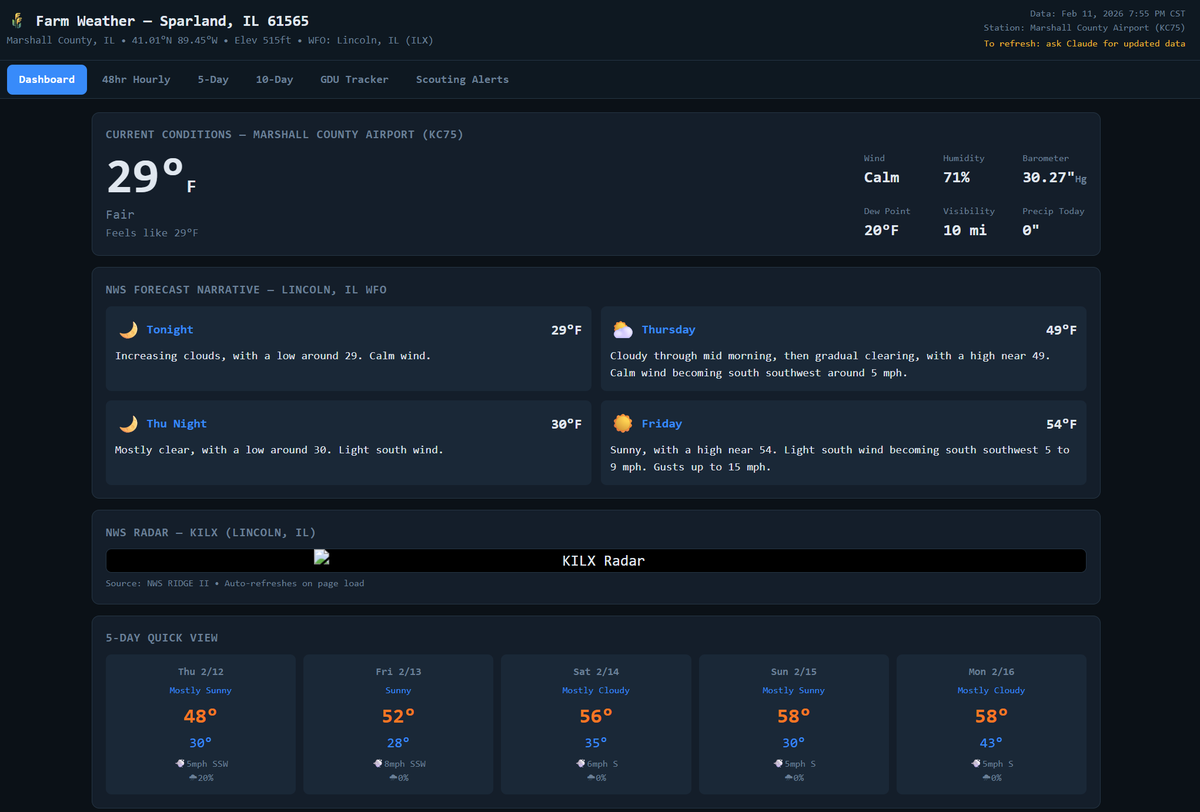
Task: Click the Farm Weather — Sparland, IL 61565 title
Action: (x=172, y=21)
